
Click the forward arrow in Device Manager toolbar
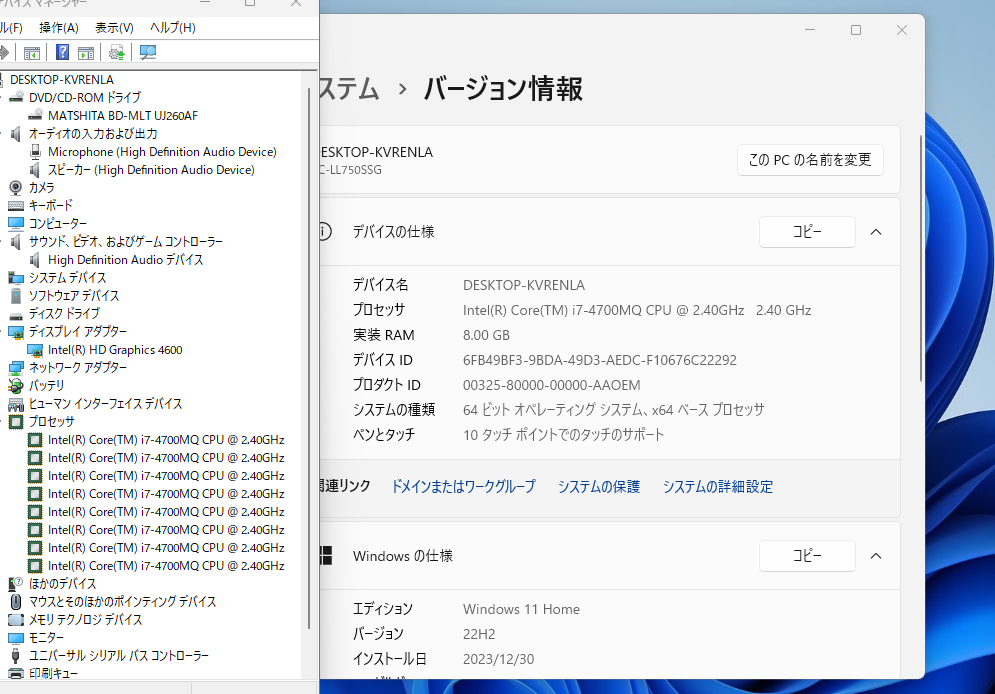click(4, 53)
